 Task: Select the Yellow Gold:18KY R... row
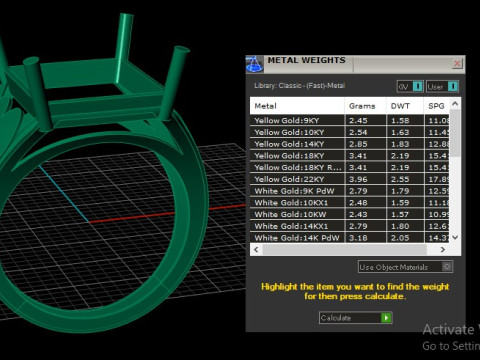[350, 167]
